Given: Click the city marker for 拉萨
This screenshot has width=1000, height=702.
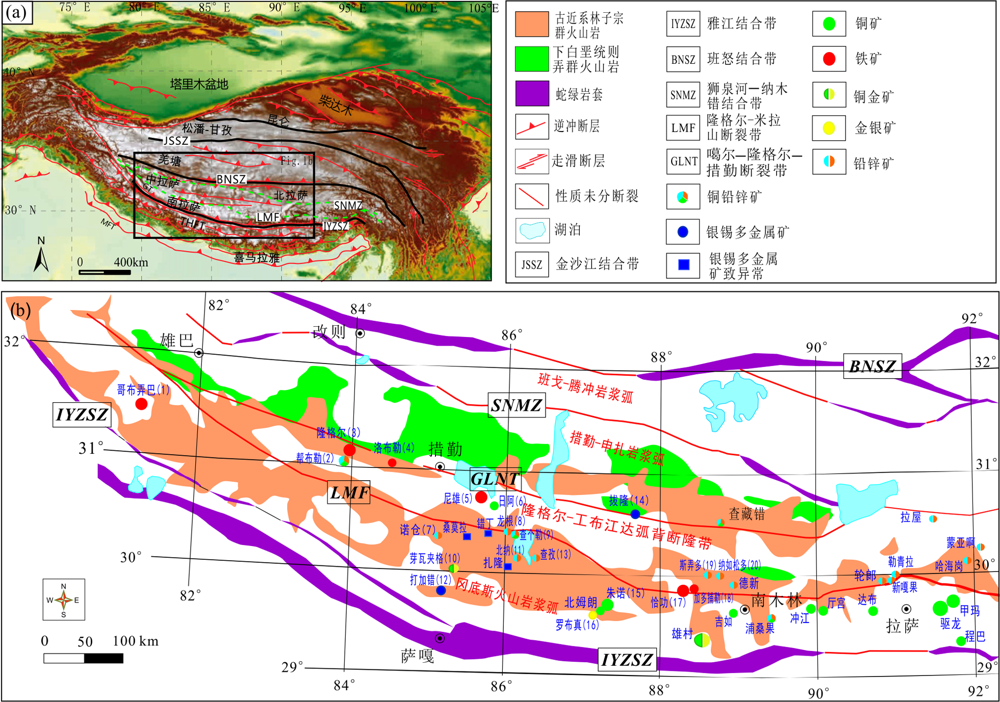Looking at the screenshot, I should coord(907,609).
